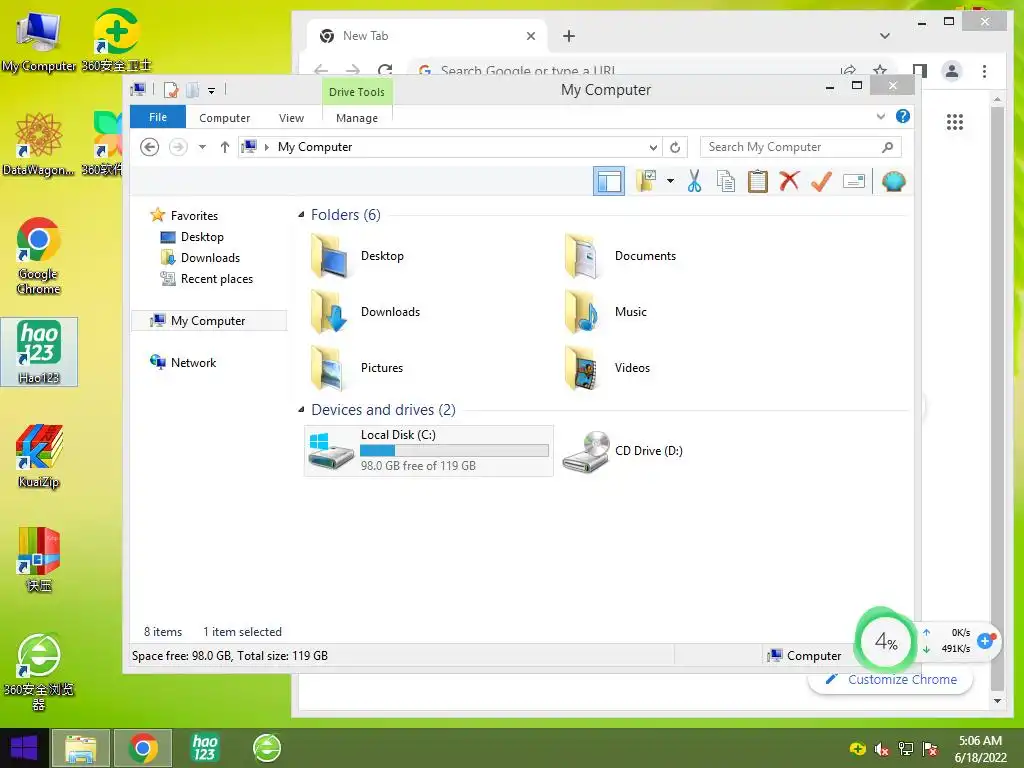Click the quick access Properties icon
This screenshot has width=1024, height=768.
[171, 90]
